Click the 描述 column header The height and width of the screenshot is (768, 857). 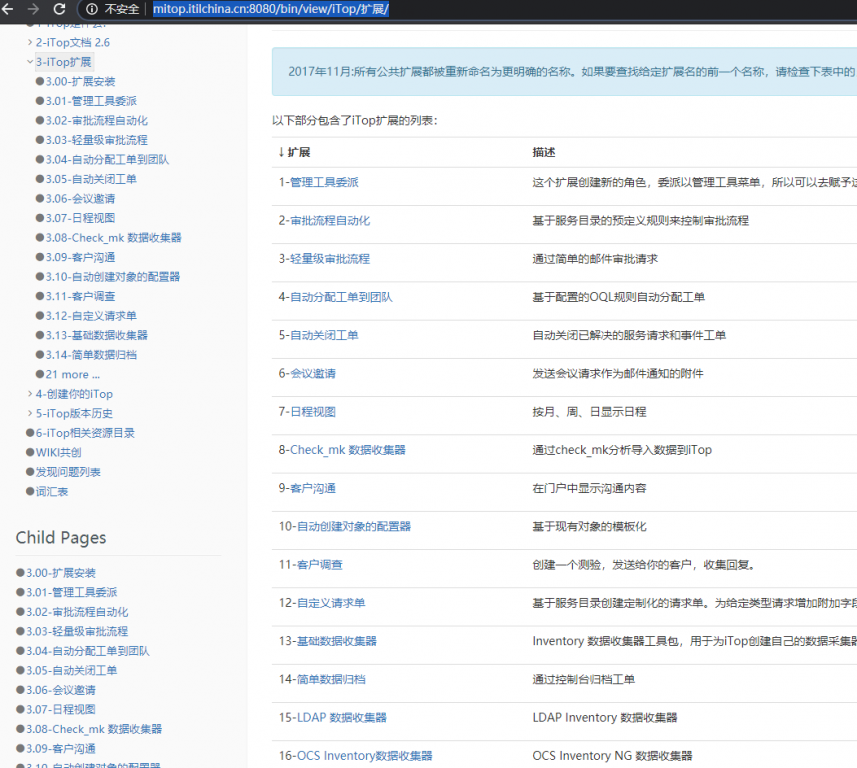point(544,152)
